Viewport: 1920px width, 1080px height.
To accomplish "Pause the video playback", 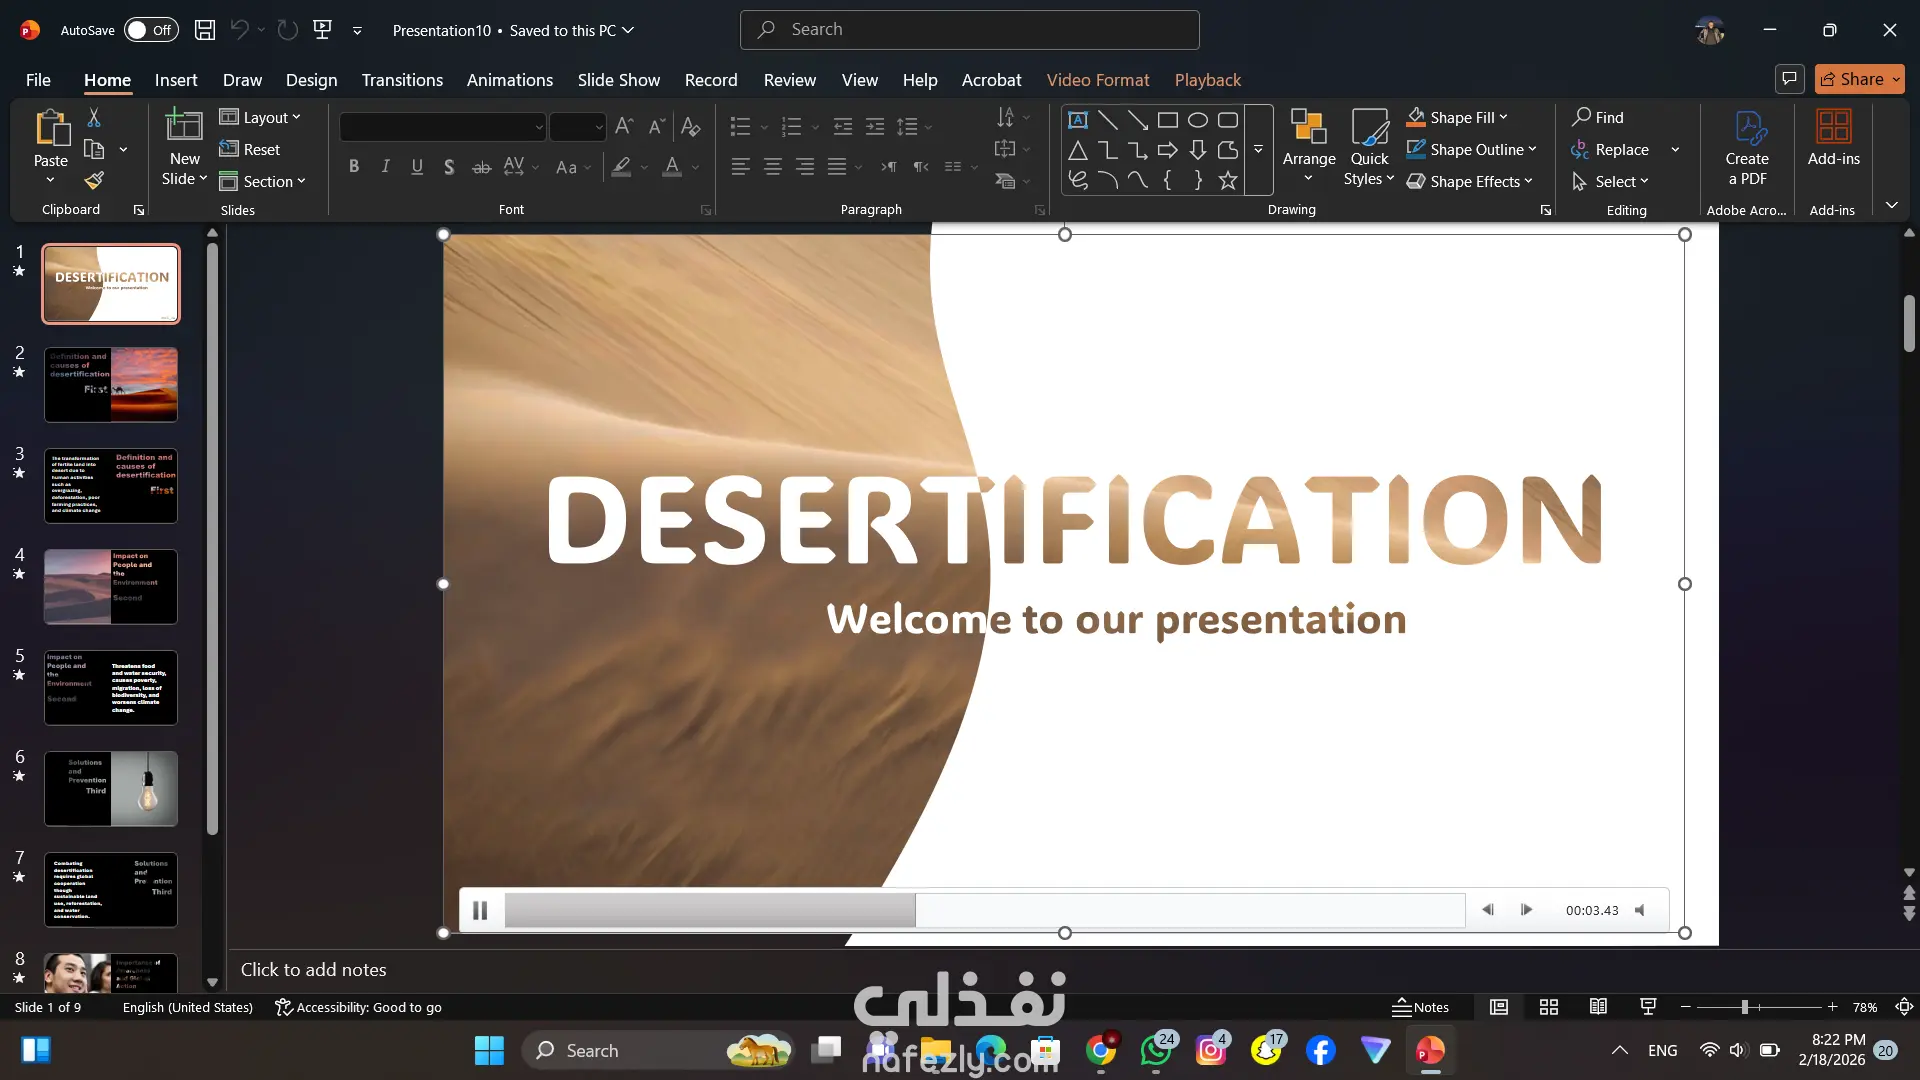I will 480,910.
